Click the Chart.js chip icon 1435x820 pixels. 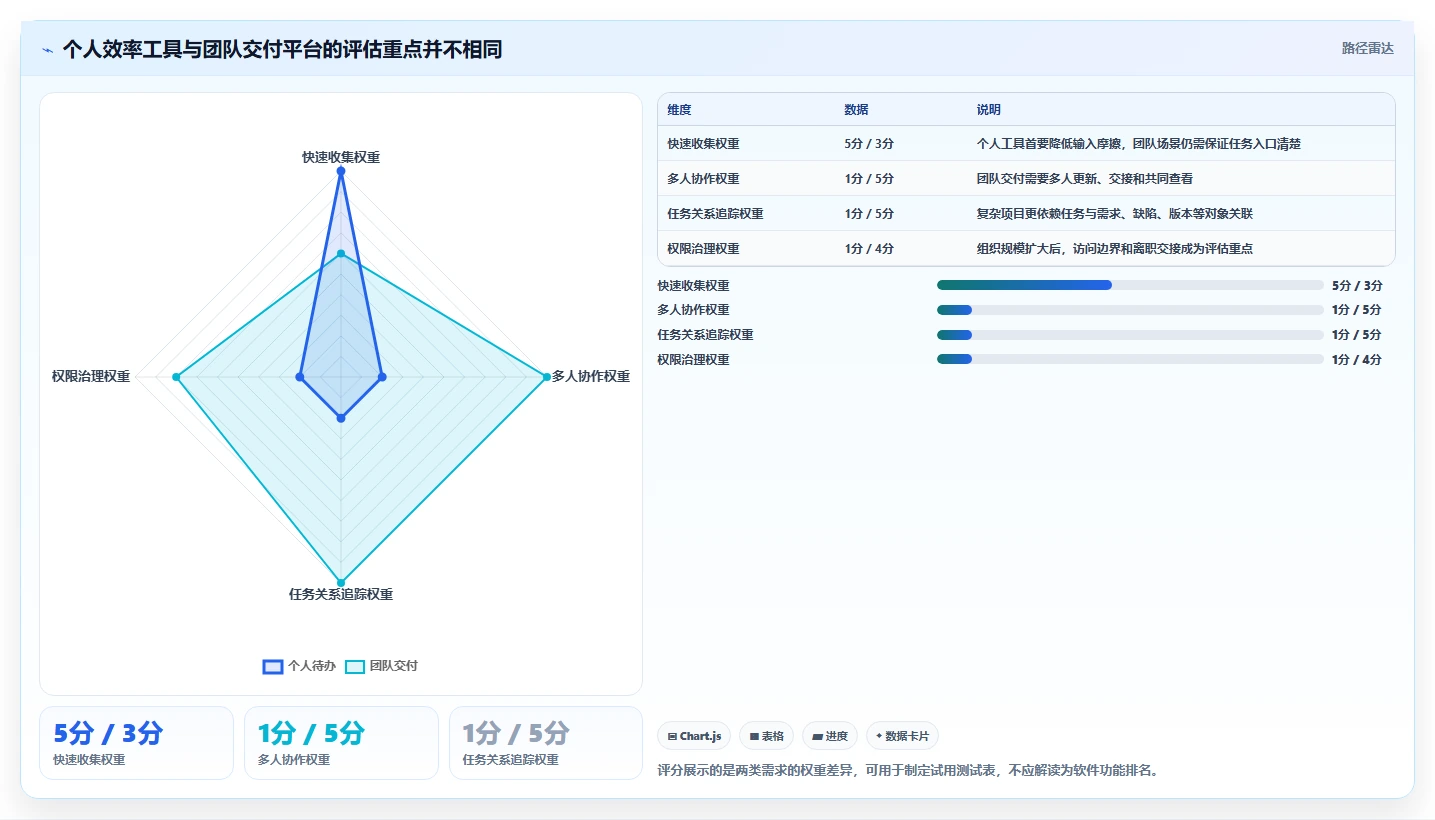click(672, 736)
